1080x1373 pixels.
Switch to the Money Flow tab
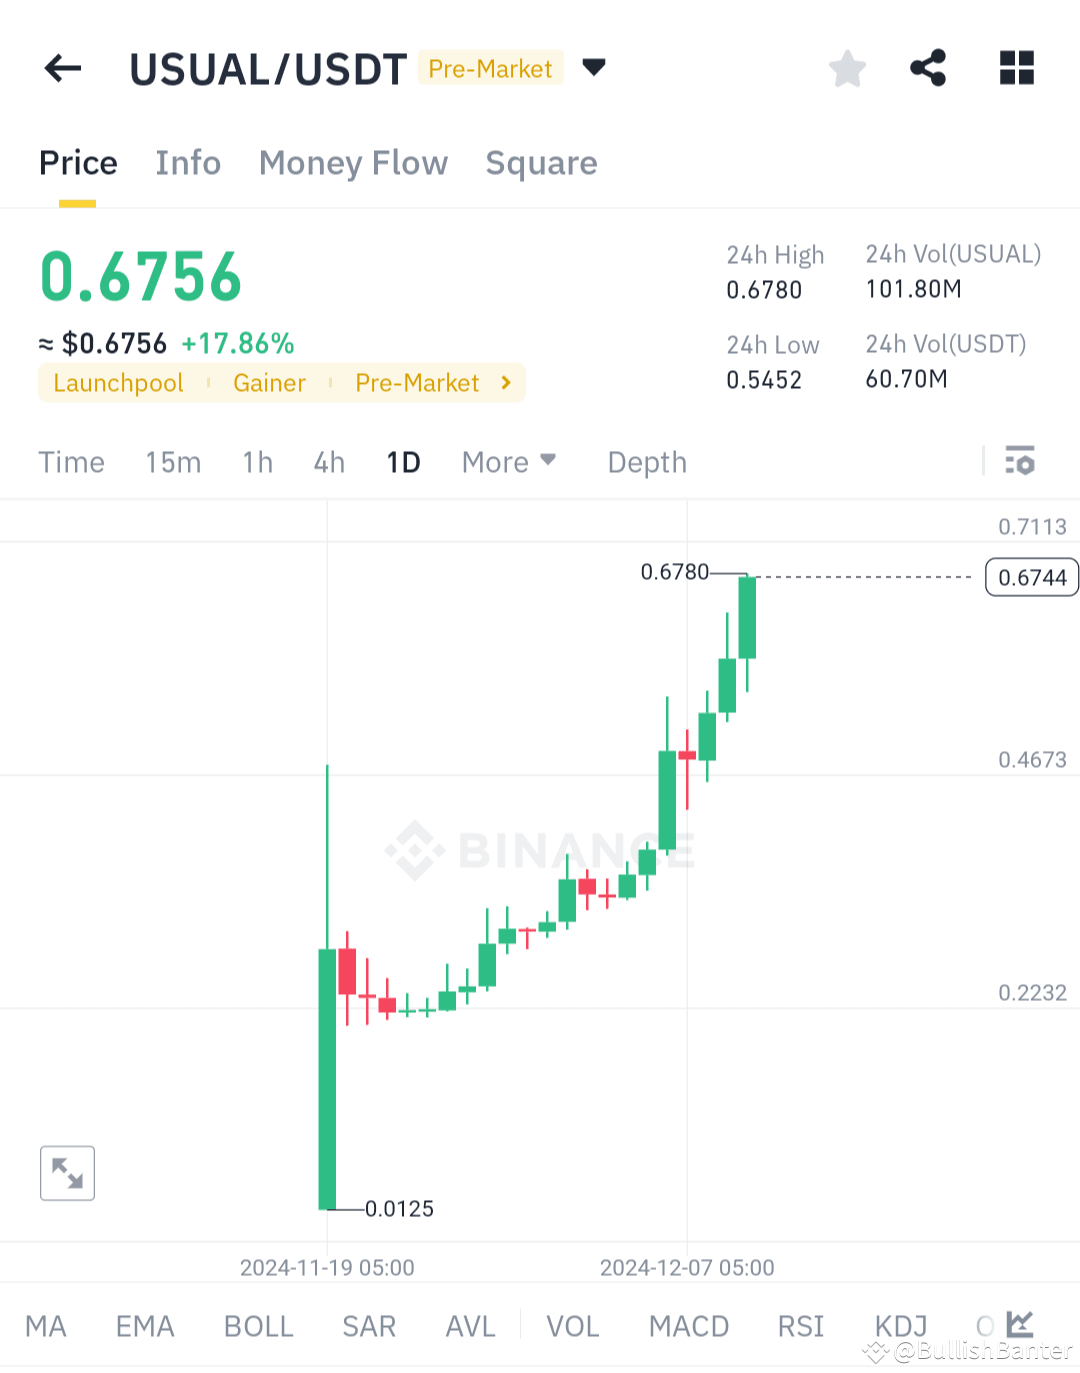(x=353, y=163)
